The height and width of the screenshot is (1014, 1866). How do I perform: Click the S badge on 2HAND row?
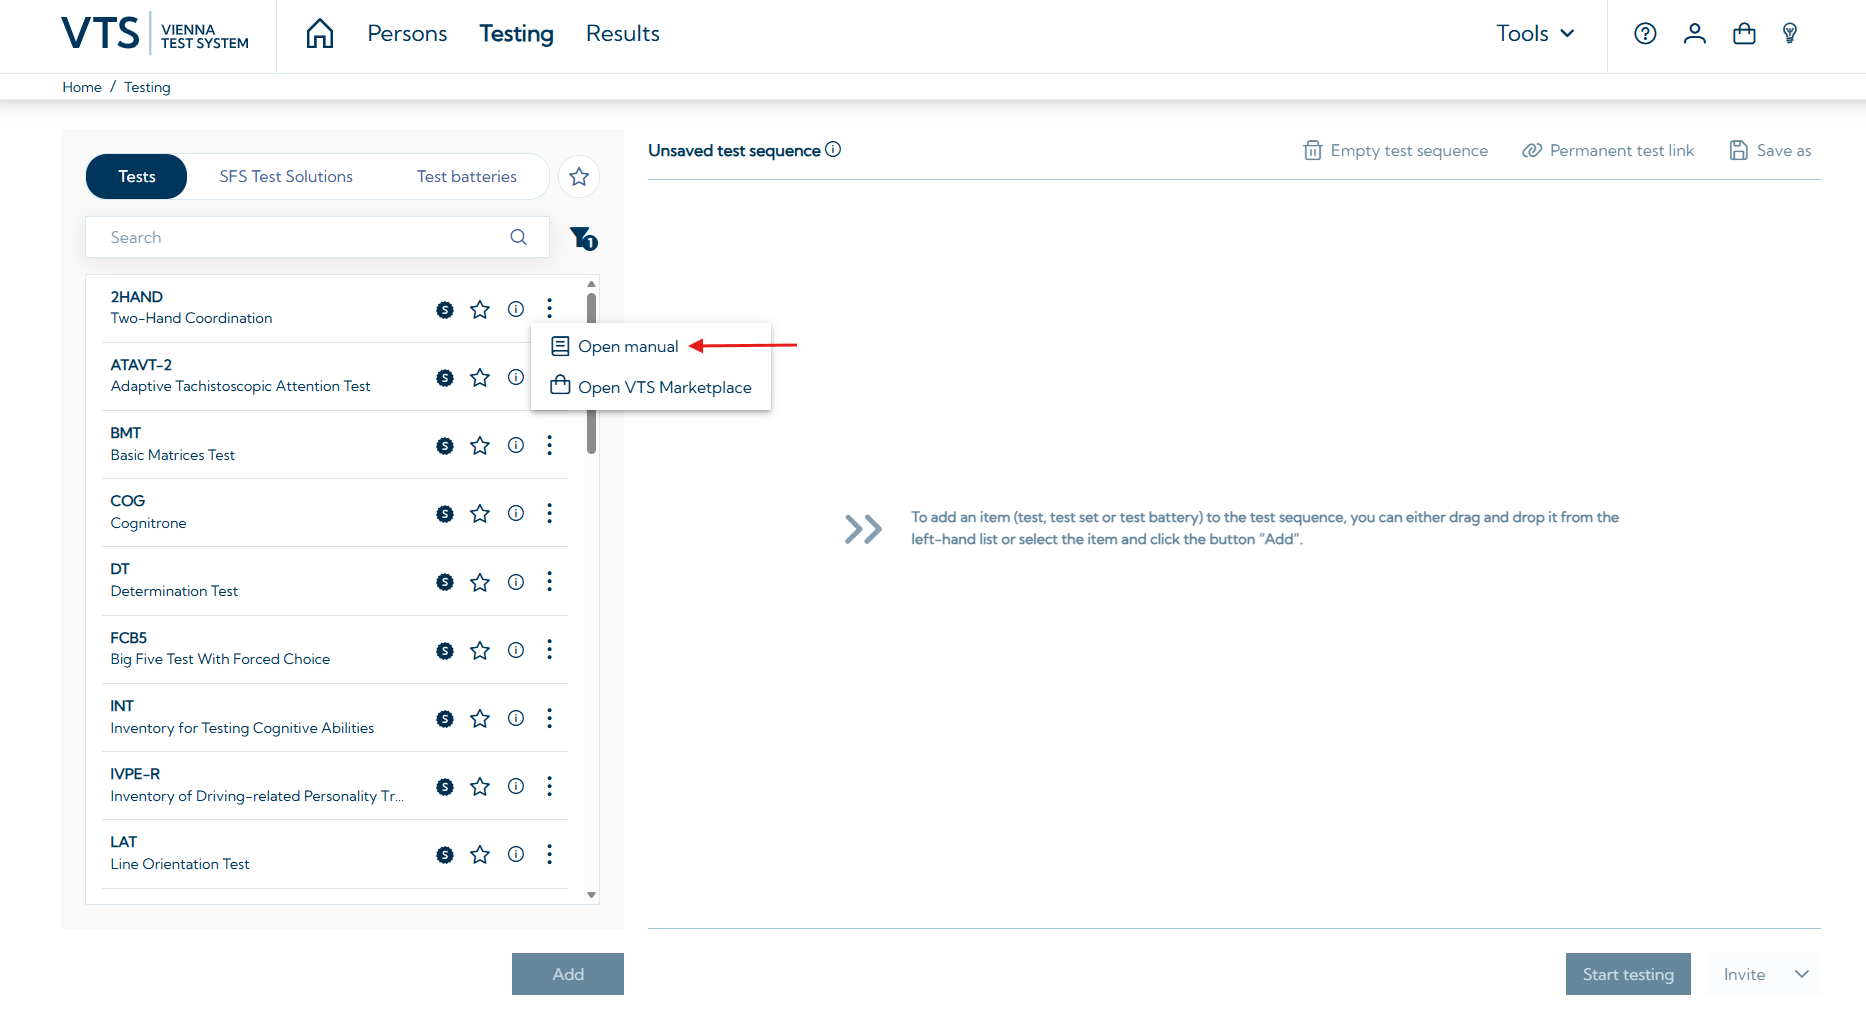(x=445, y=310)
